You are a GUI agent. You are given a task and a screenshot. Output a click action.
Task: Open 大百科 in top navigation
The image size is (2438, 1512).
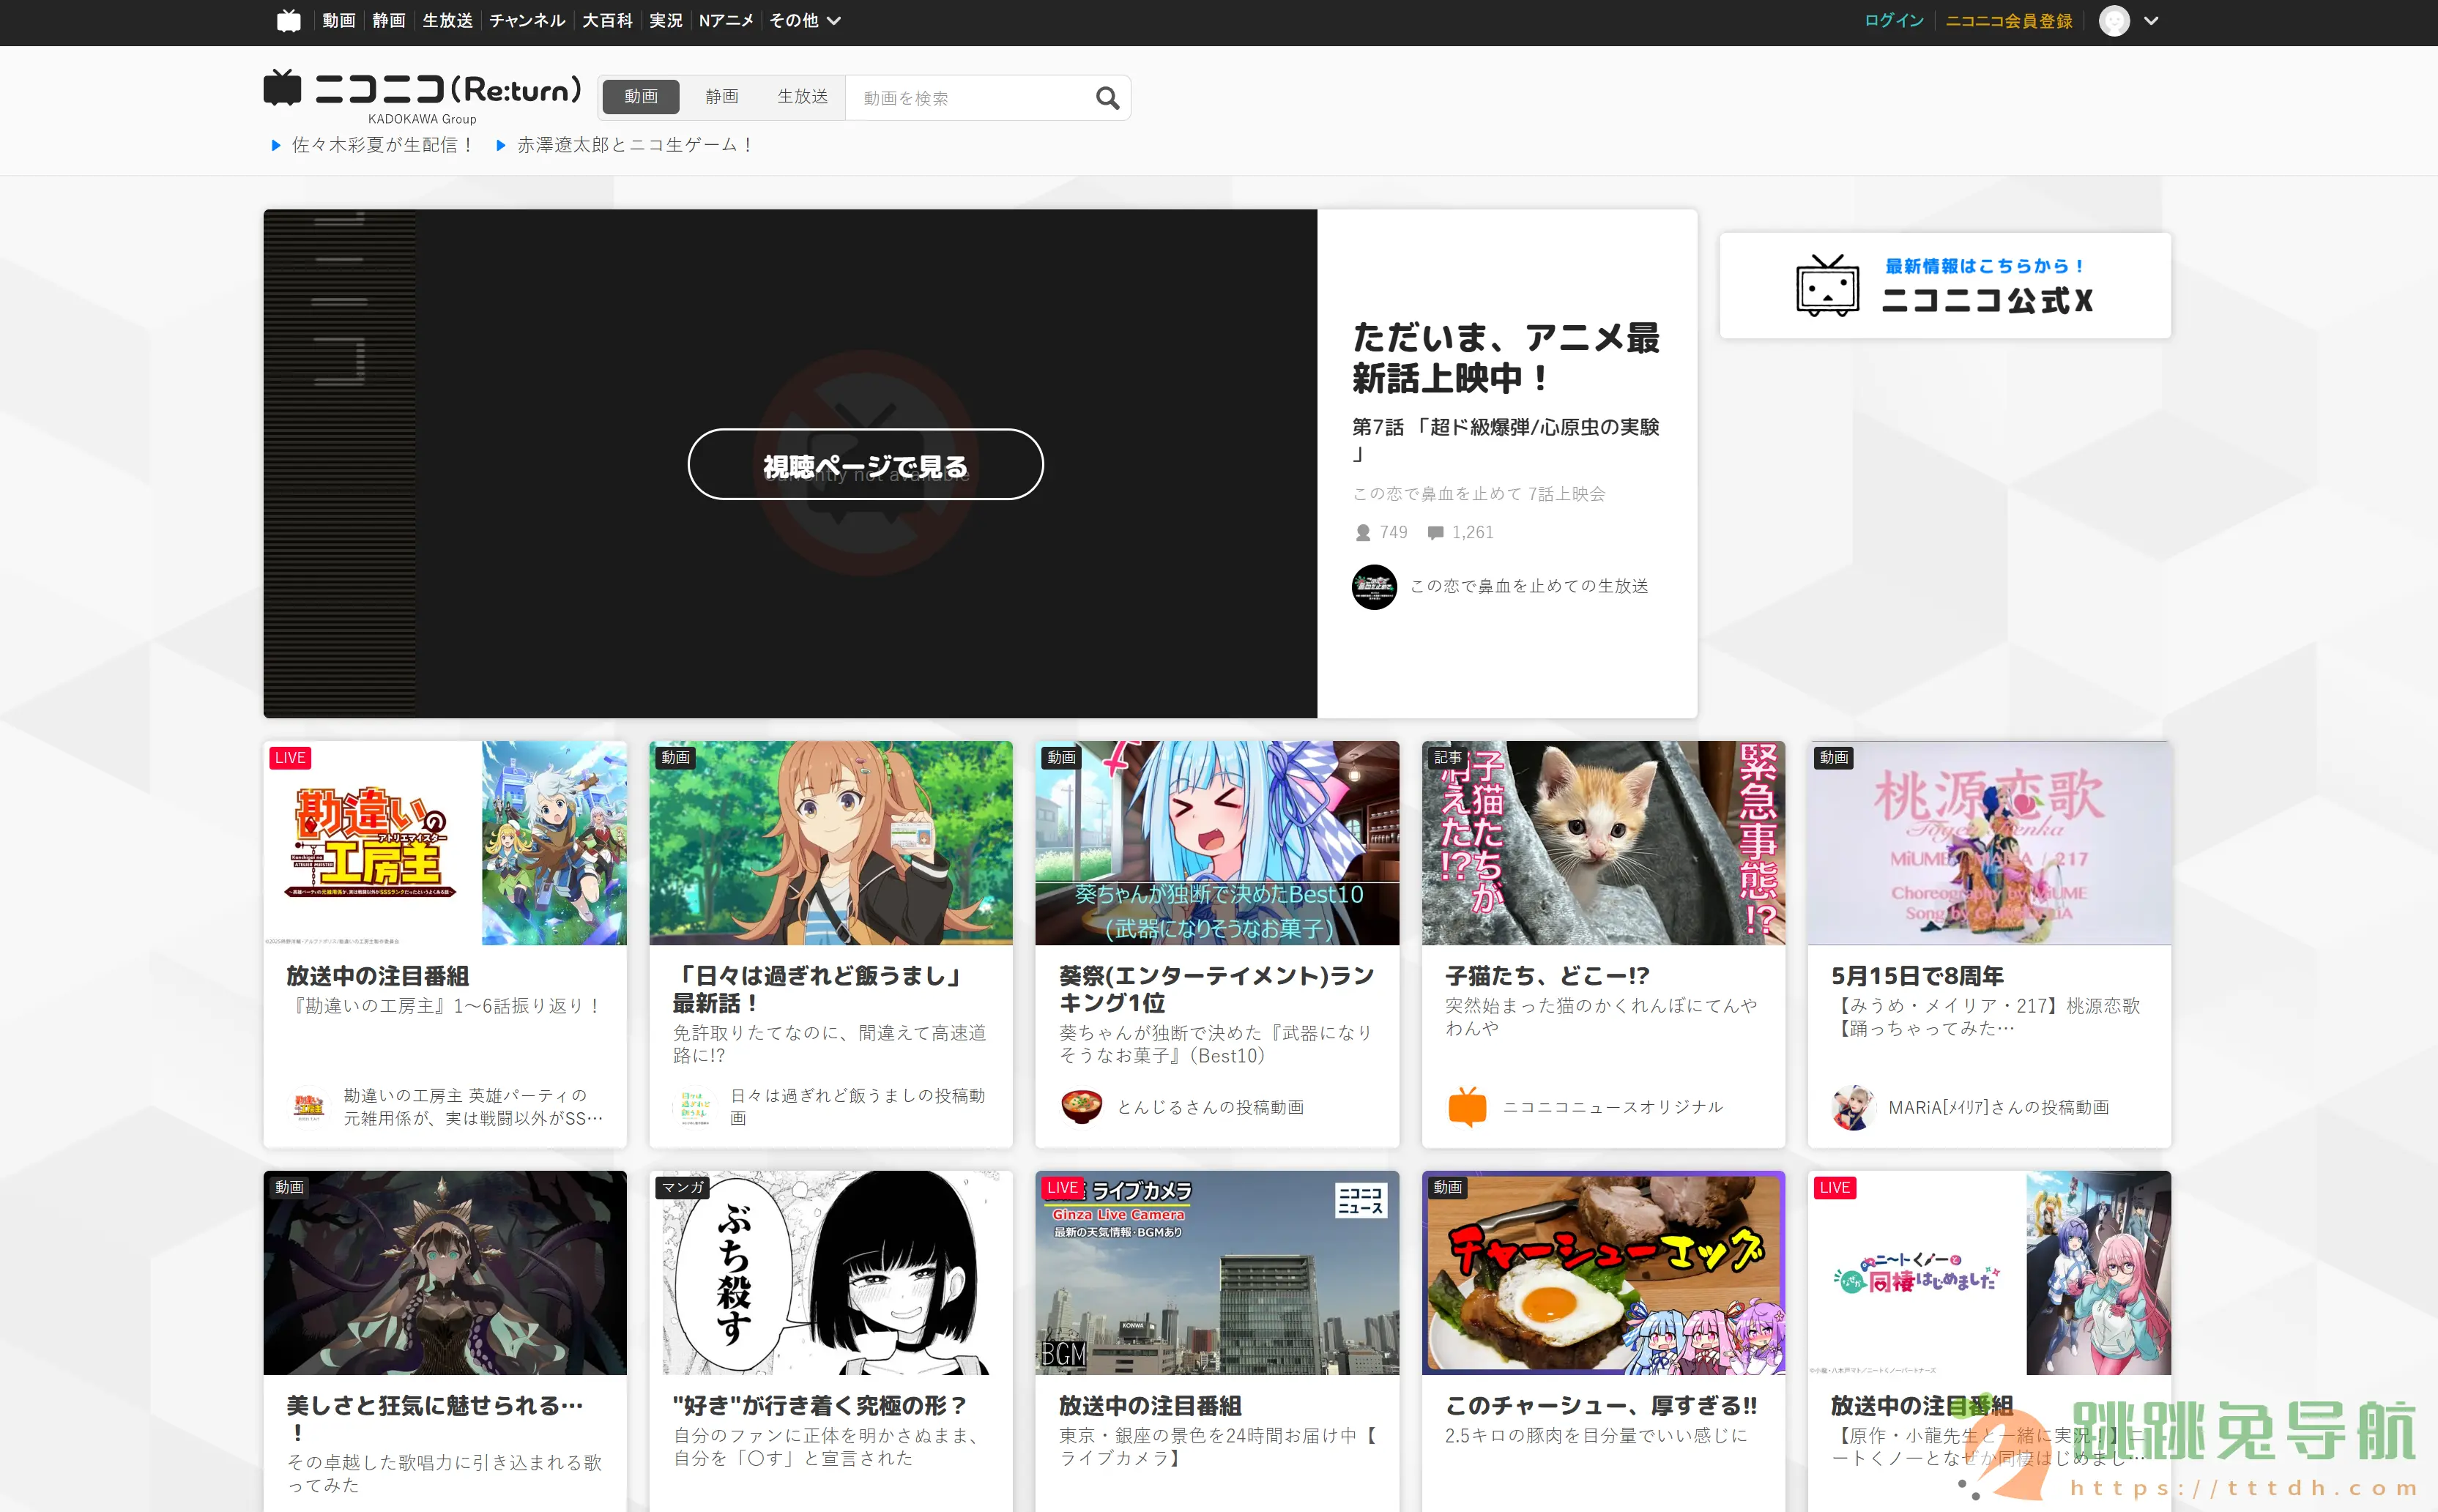click(x=607, y=20)
